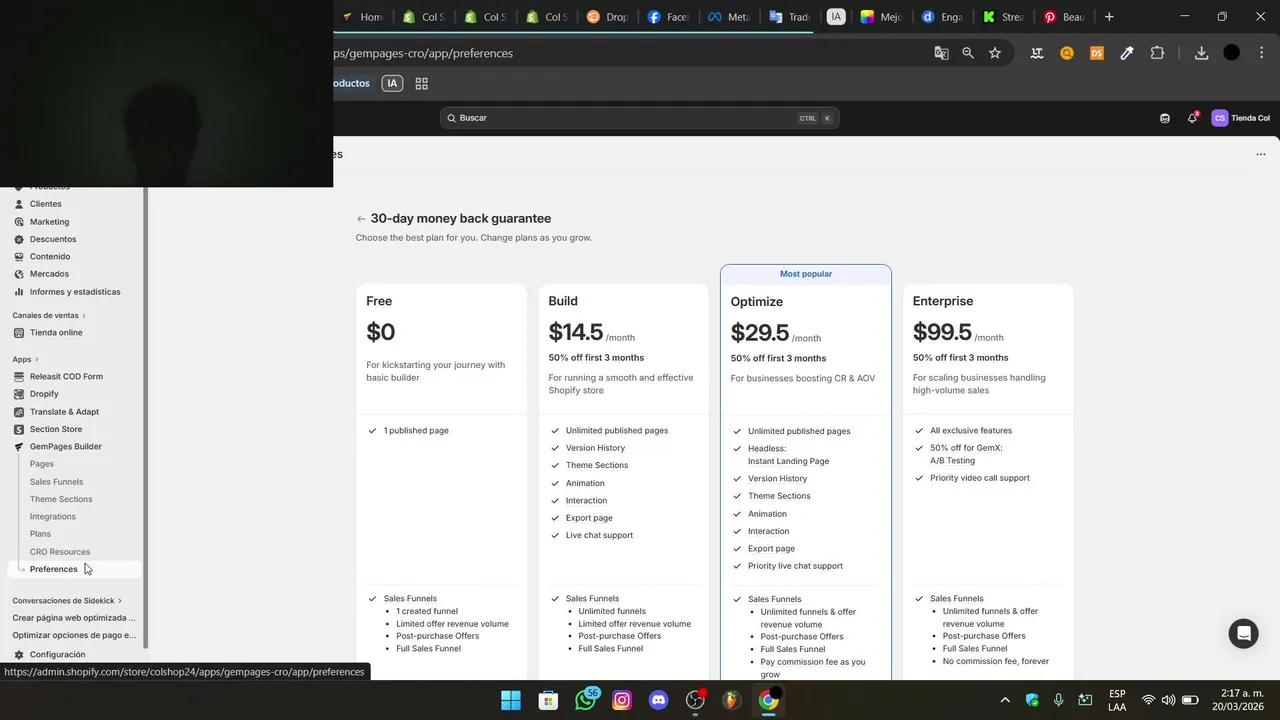Click the ESP LAA language indicator
The height and width of the screenshot is (720, 1280).
tap(1117, 700)
